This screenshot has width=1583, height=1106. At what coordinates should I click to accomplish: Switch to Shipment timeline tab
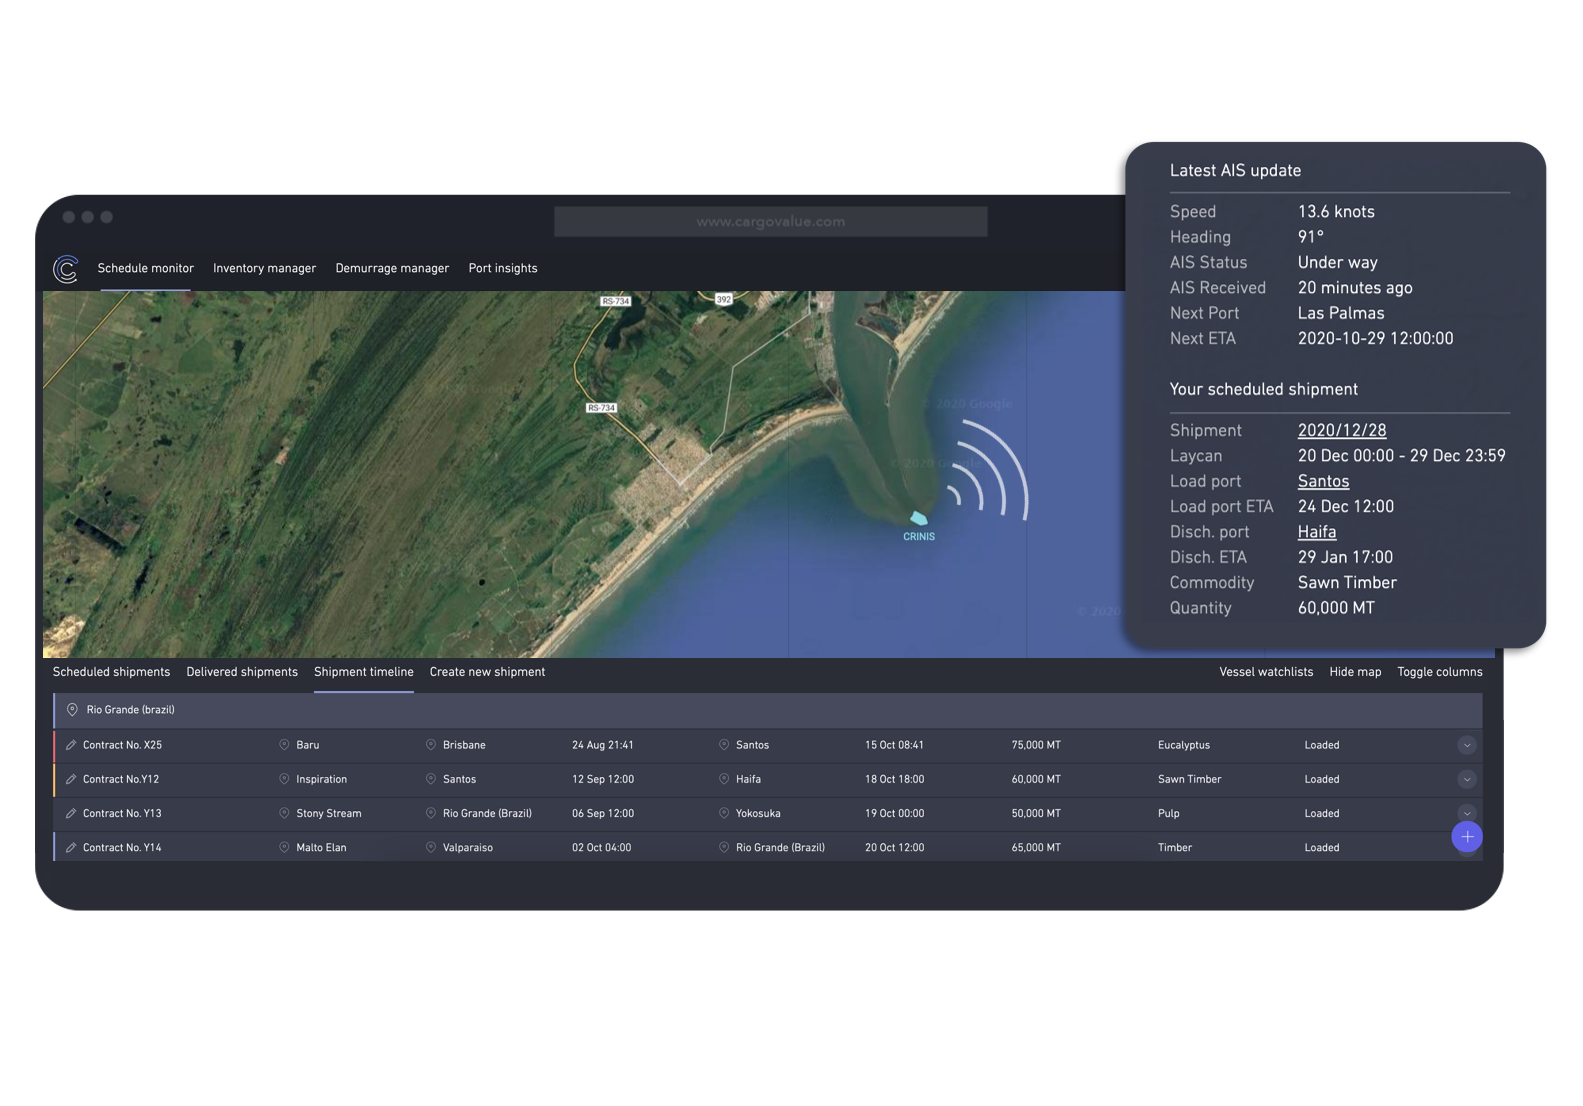363,672
